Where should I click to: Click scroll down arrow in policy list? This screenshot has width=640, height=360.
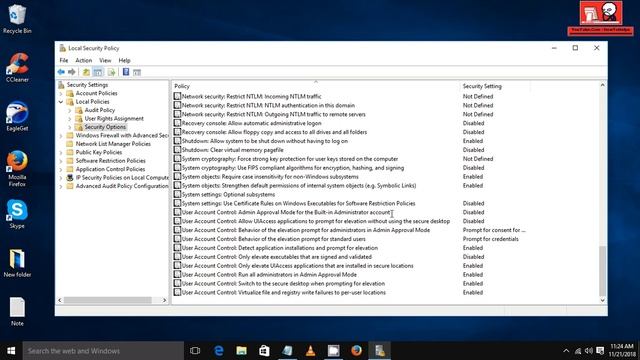(x=602, y=300)
